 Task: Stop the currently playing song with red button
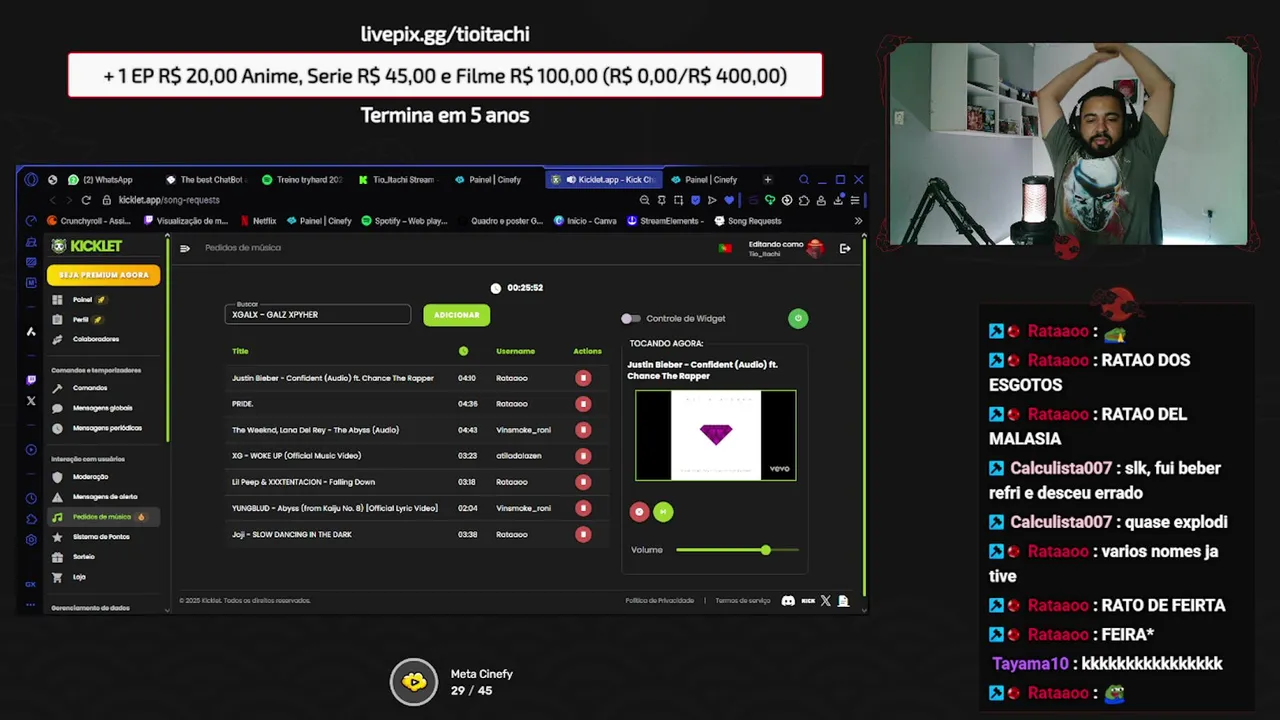[640, 512]
